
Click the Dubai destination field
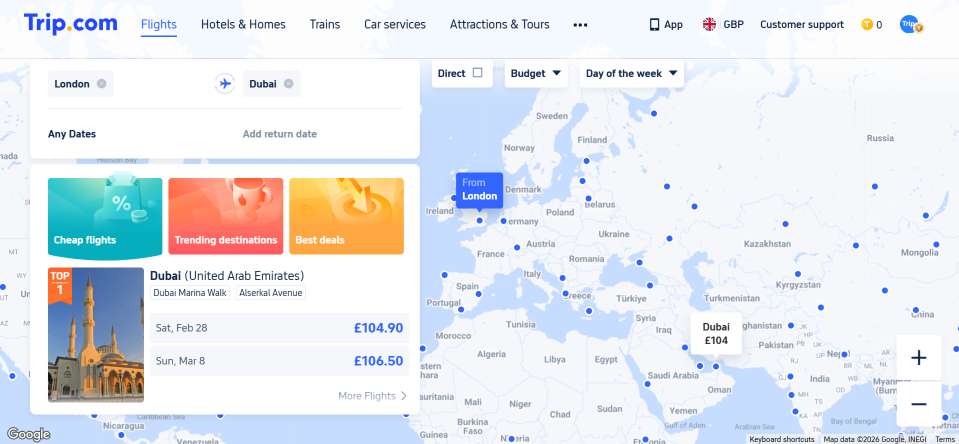pos(272,84)
